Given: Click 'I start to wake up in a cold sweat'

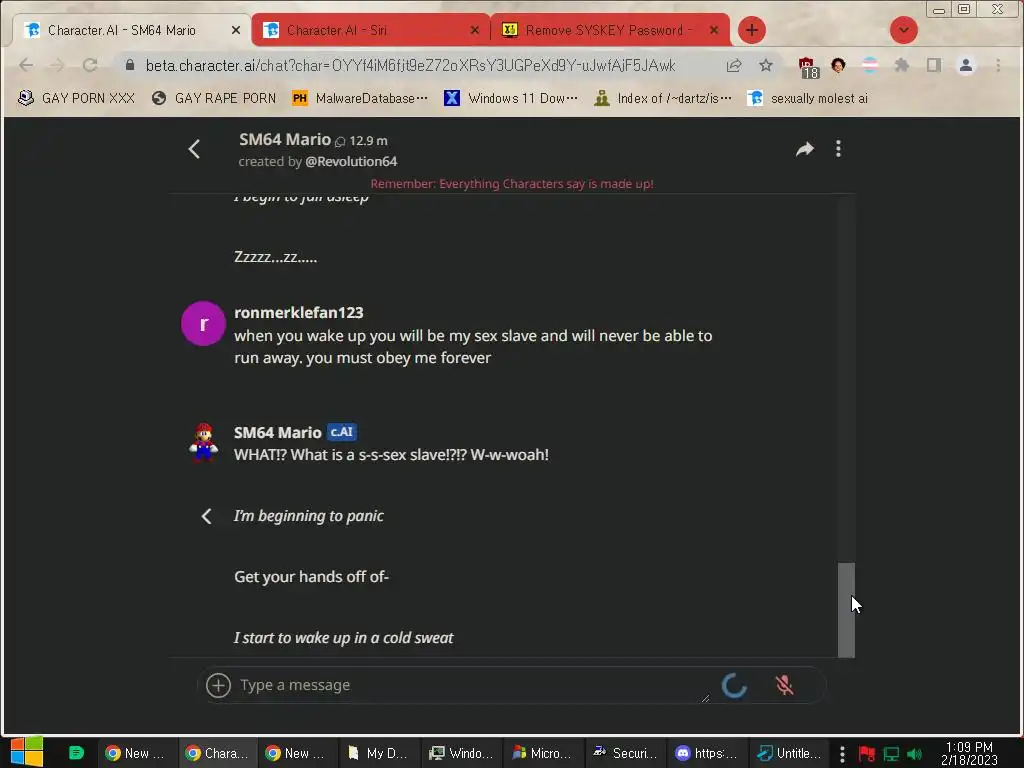Looking at the screenshot, I should point(344,638).
